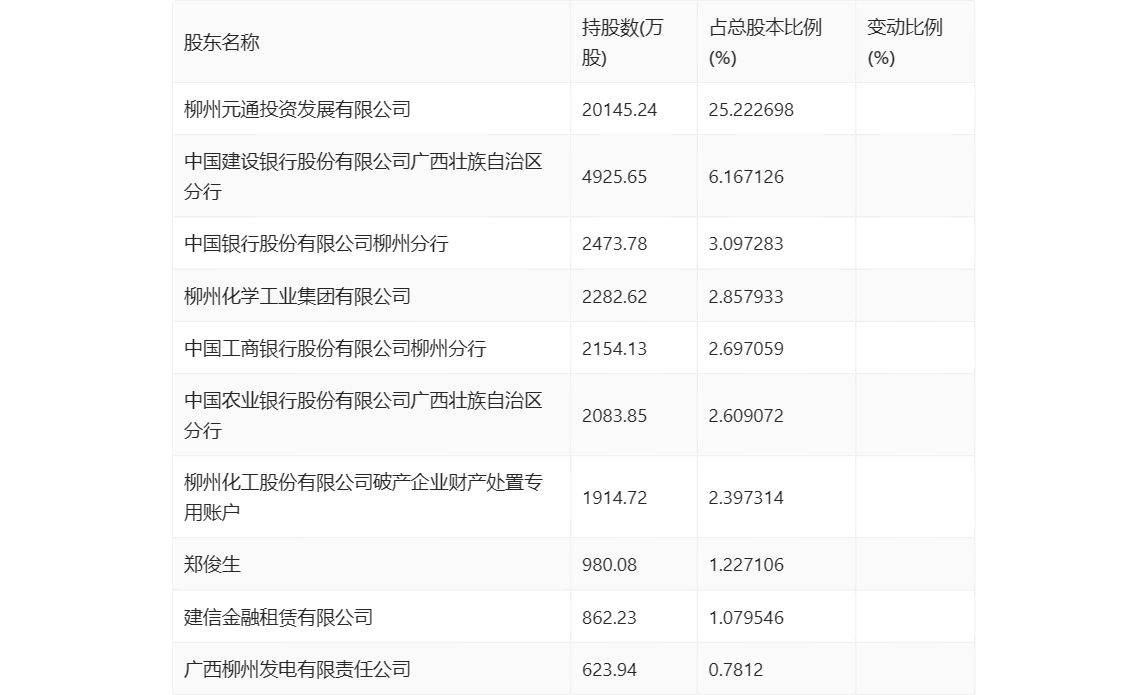
Task: Select the share count 2083.85
Action: tap(614, 416)
